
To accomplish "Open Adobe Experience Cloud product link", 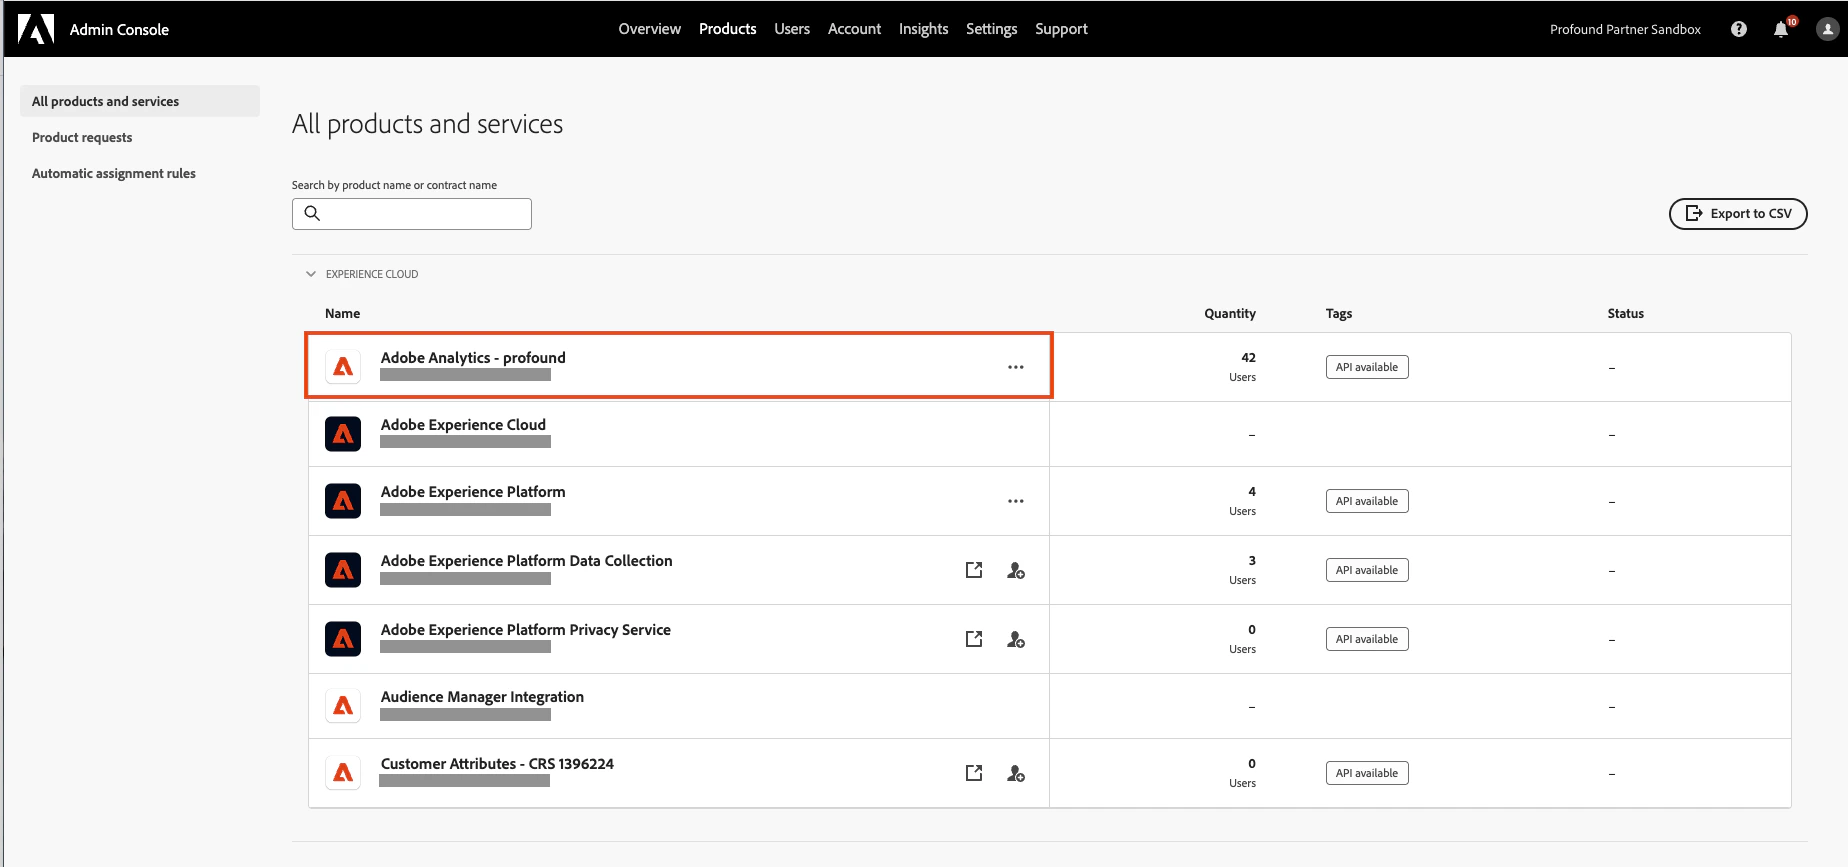I will pos(463,424).
